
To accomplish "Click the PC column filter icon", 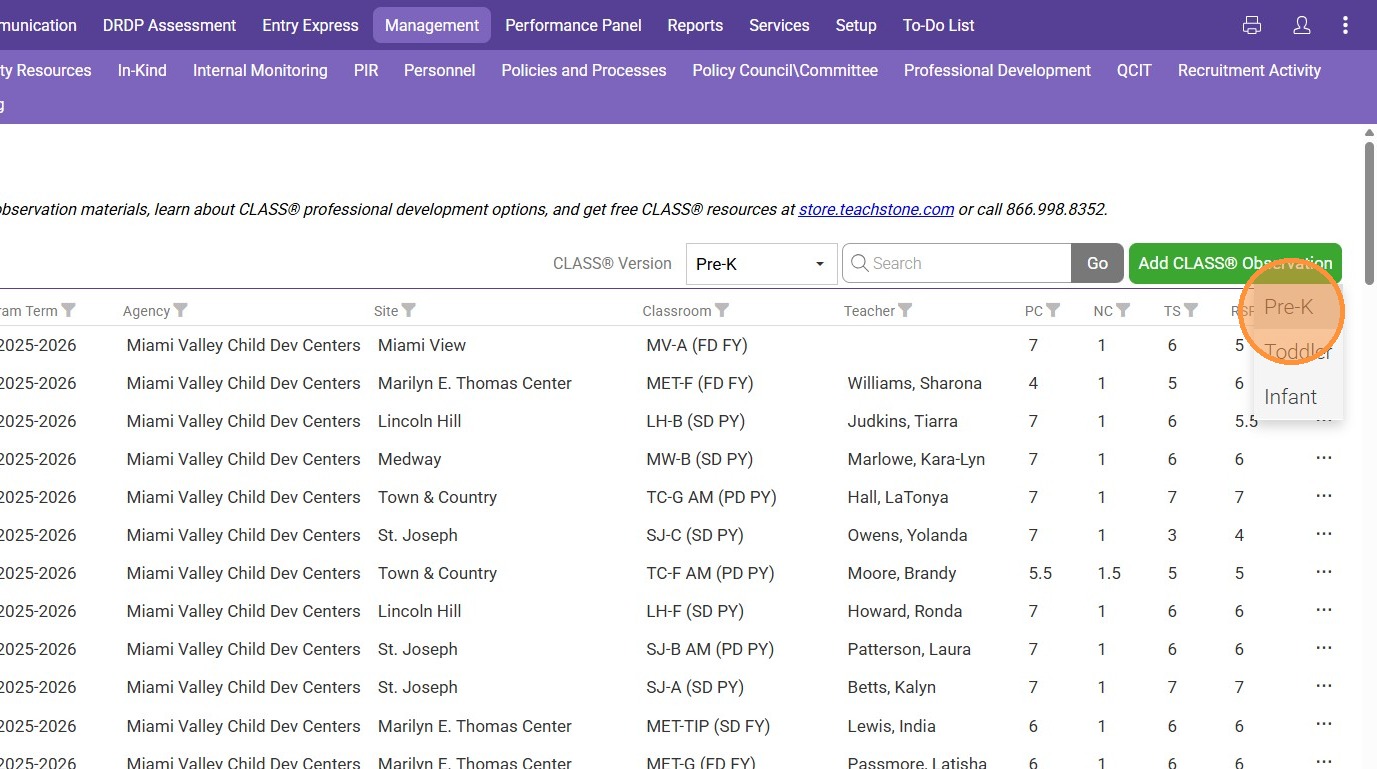I will pos(1053,311).
